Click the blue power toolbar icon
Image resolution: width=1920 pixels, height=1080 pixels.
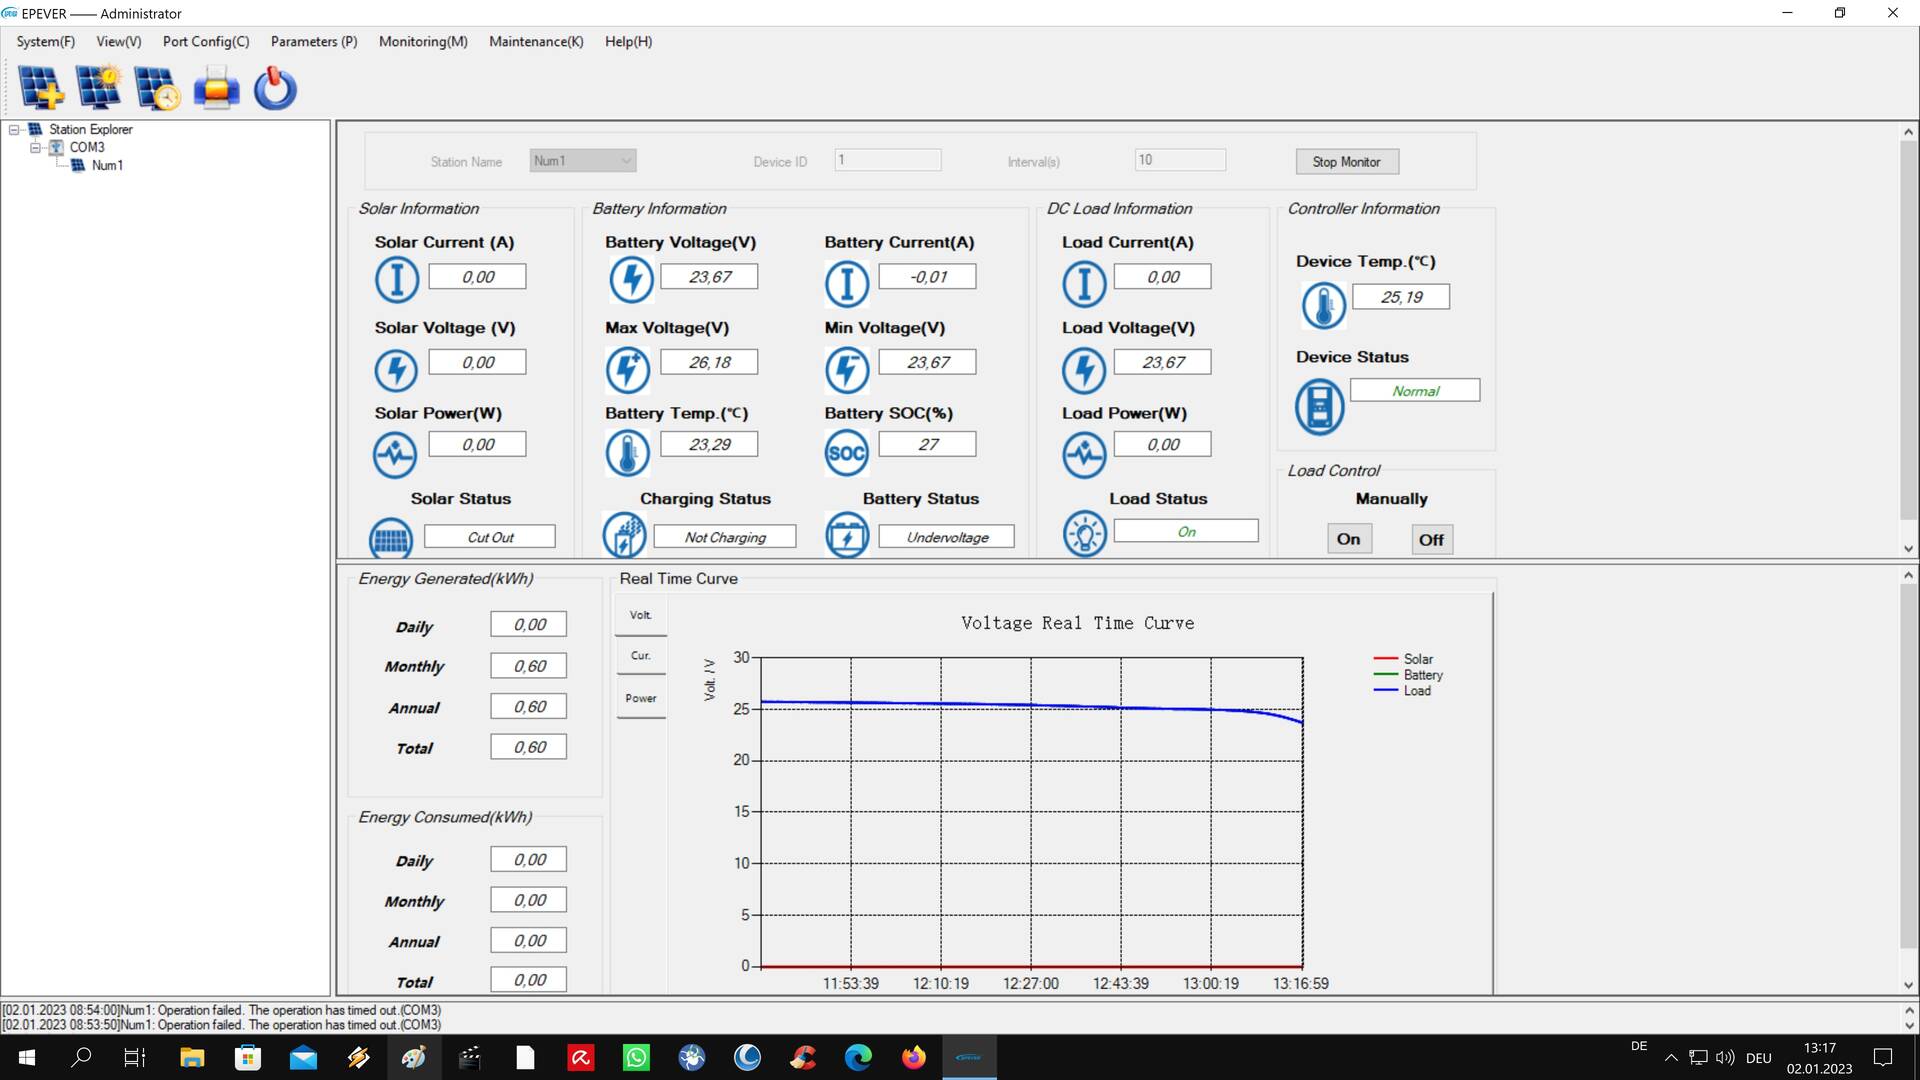(275, 88)
